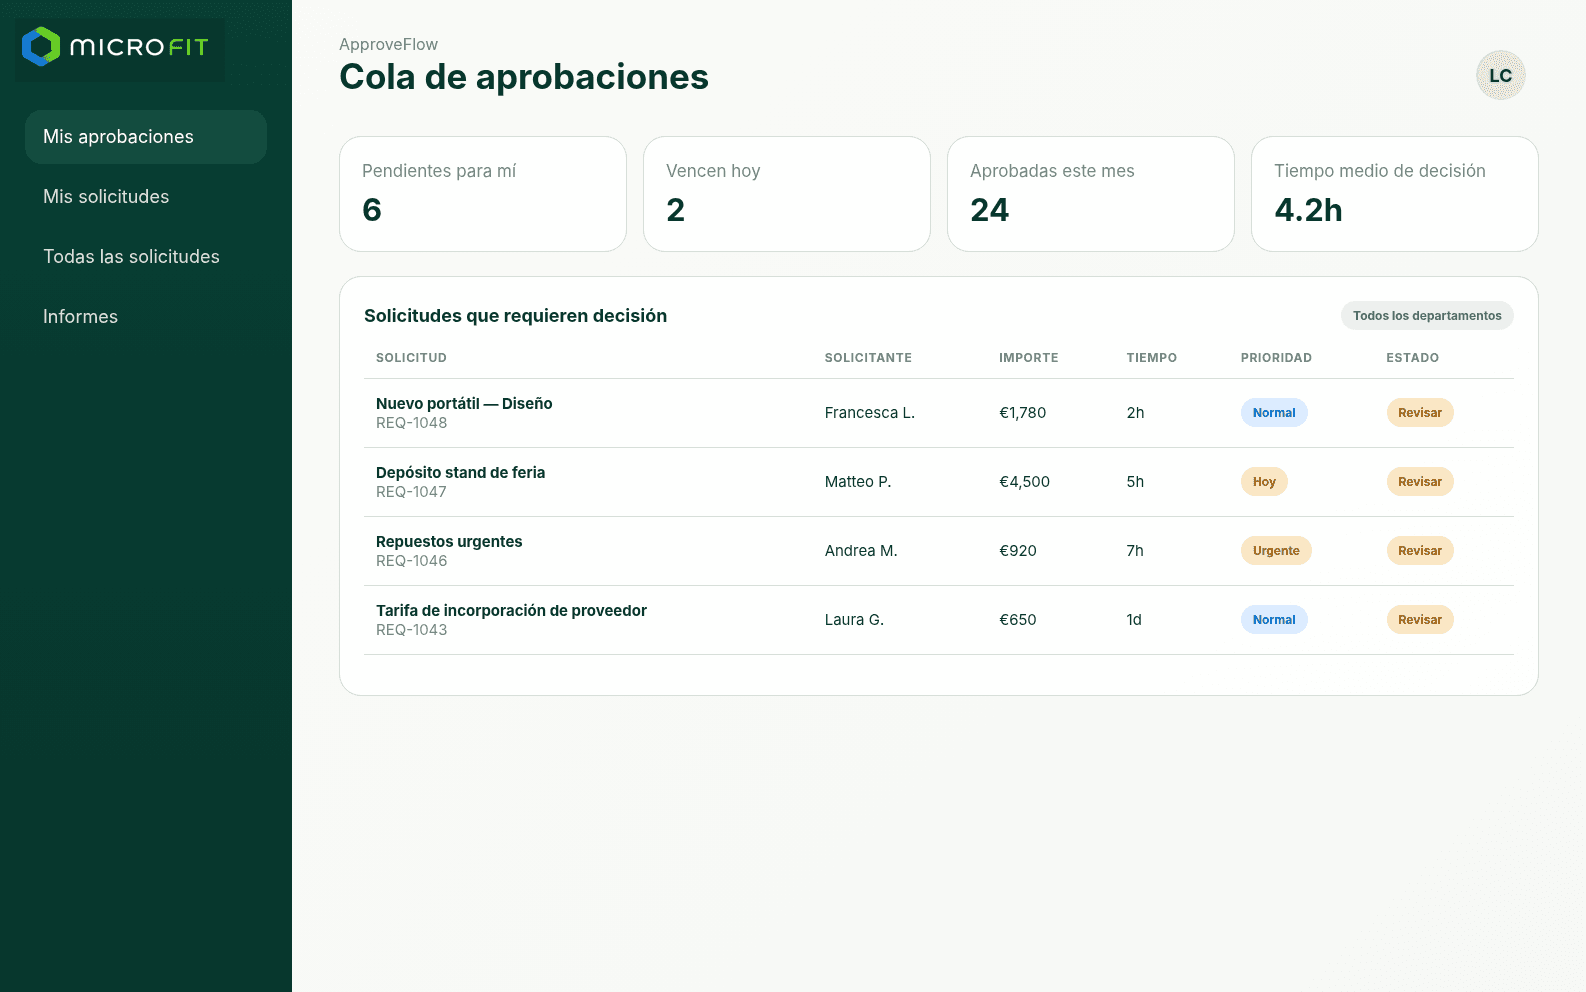This screenshot has height=992, width=1586.
Task: Sort by the Prioridad column header
Action: coord(1276,358)
